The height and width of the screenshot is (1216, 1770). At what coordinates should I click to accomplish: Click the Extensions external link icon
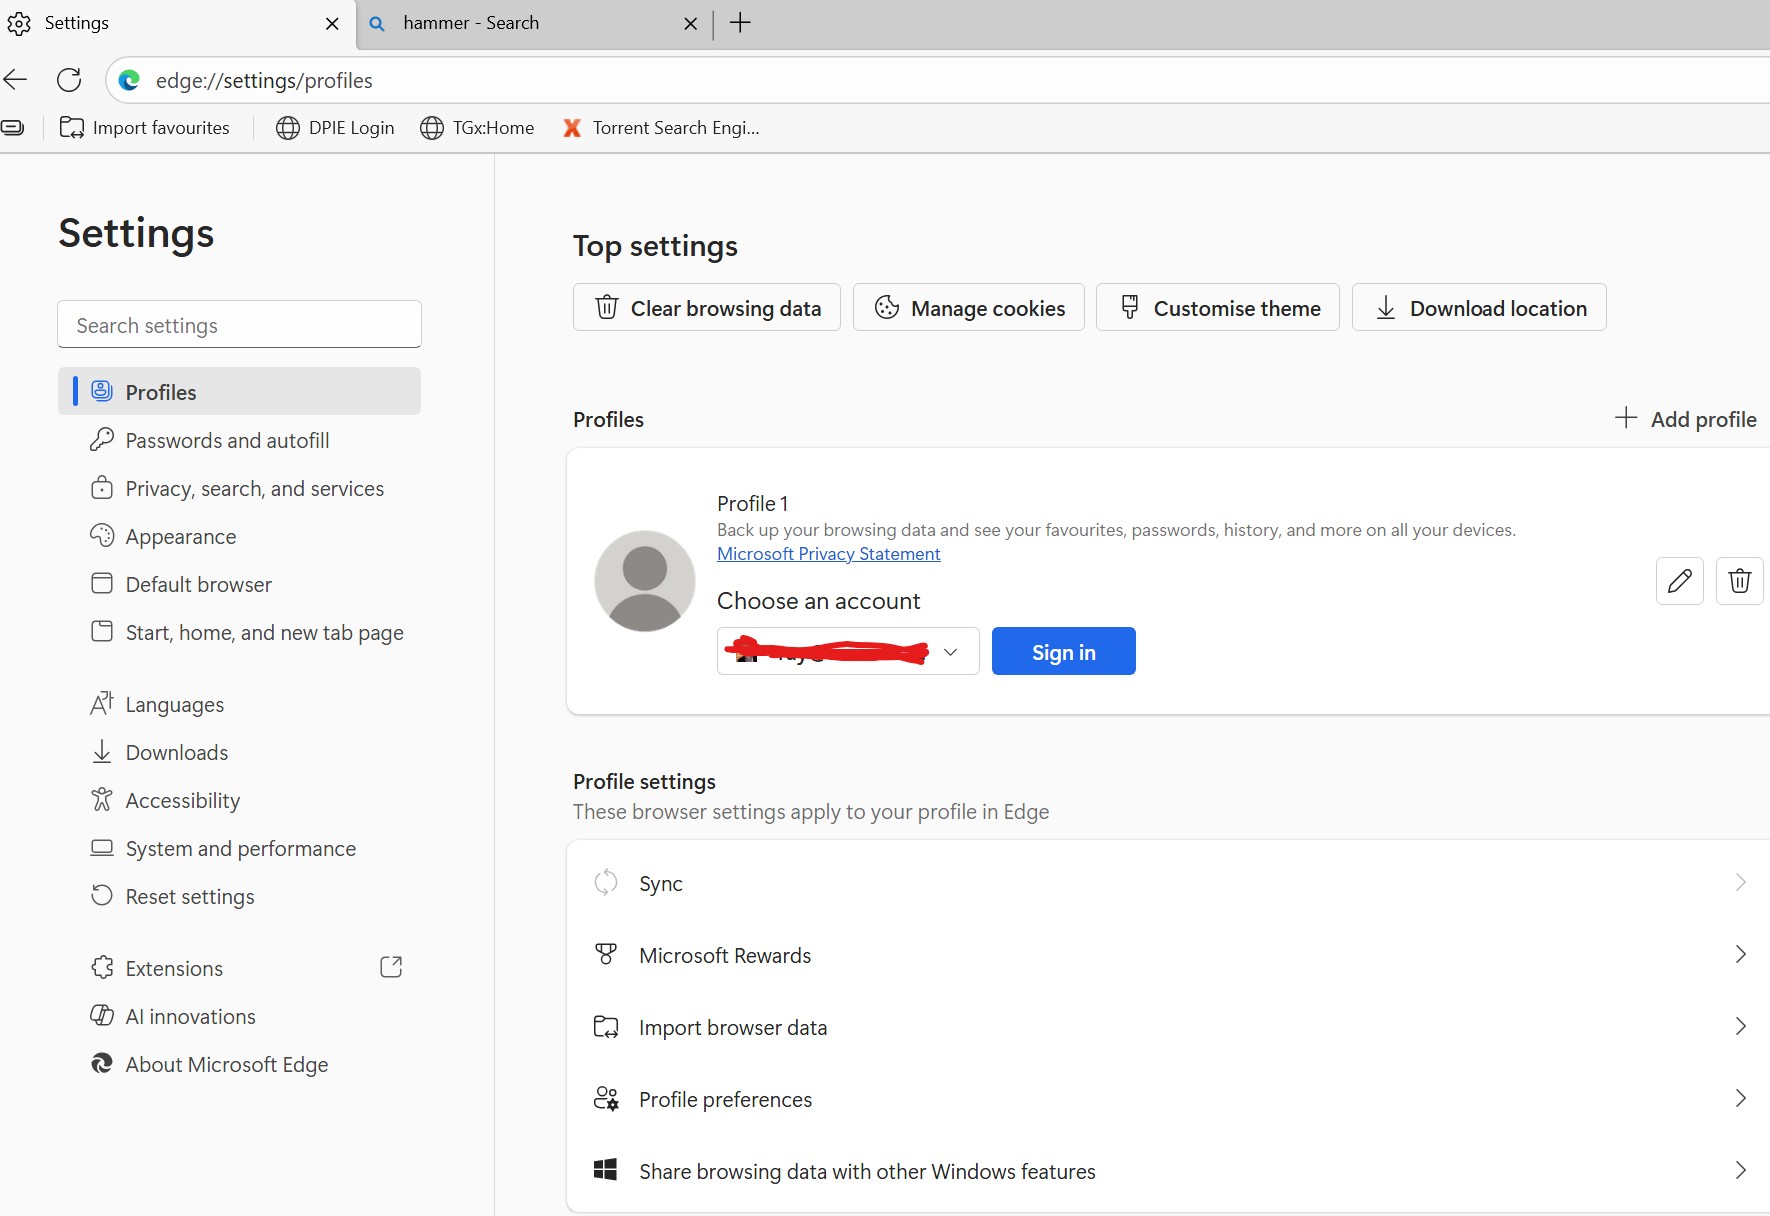(x=391, y=967)
